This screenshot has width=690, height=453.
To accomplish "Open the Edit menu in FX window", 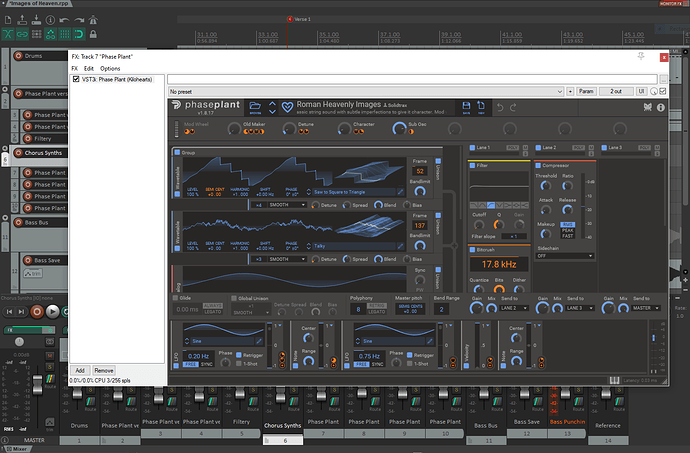I will pos(89,68).
